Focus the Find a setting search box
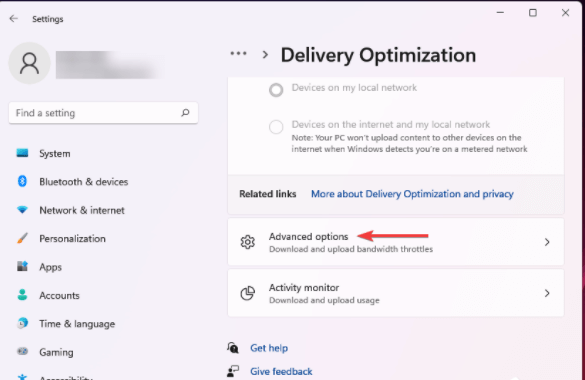The image size is (585, 380). click(x=103, y=113)
